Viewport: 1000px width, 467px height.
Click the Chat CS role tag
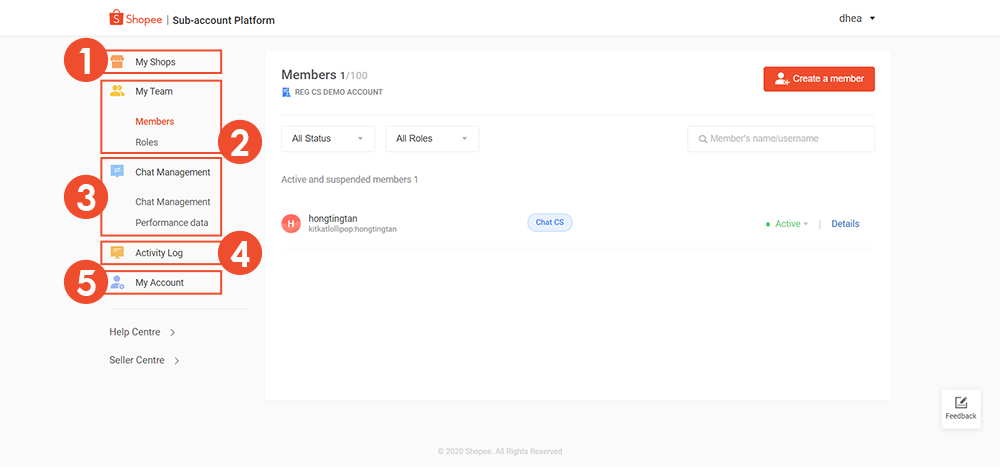[550, 222]
